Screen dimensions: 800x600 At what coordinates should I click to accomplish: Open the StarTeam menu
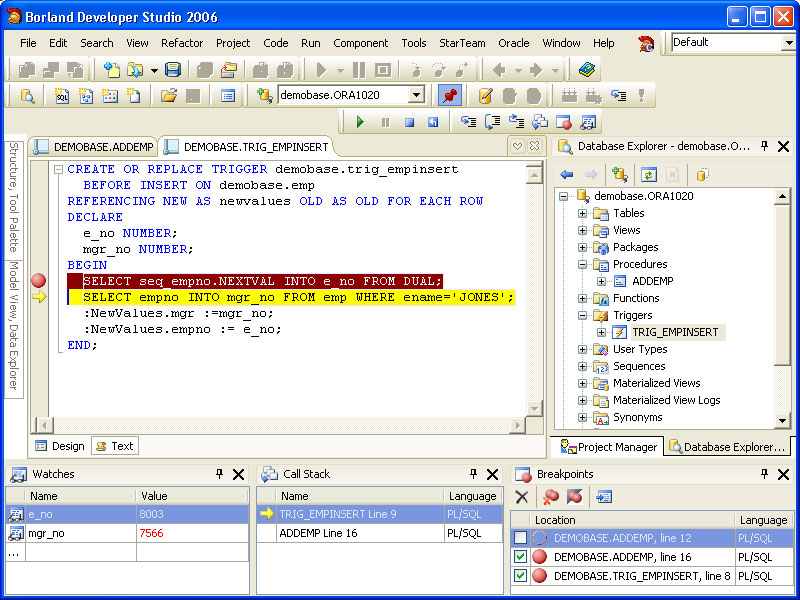pyautogui.click(x=462, y=43)
